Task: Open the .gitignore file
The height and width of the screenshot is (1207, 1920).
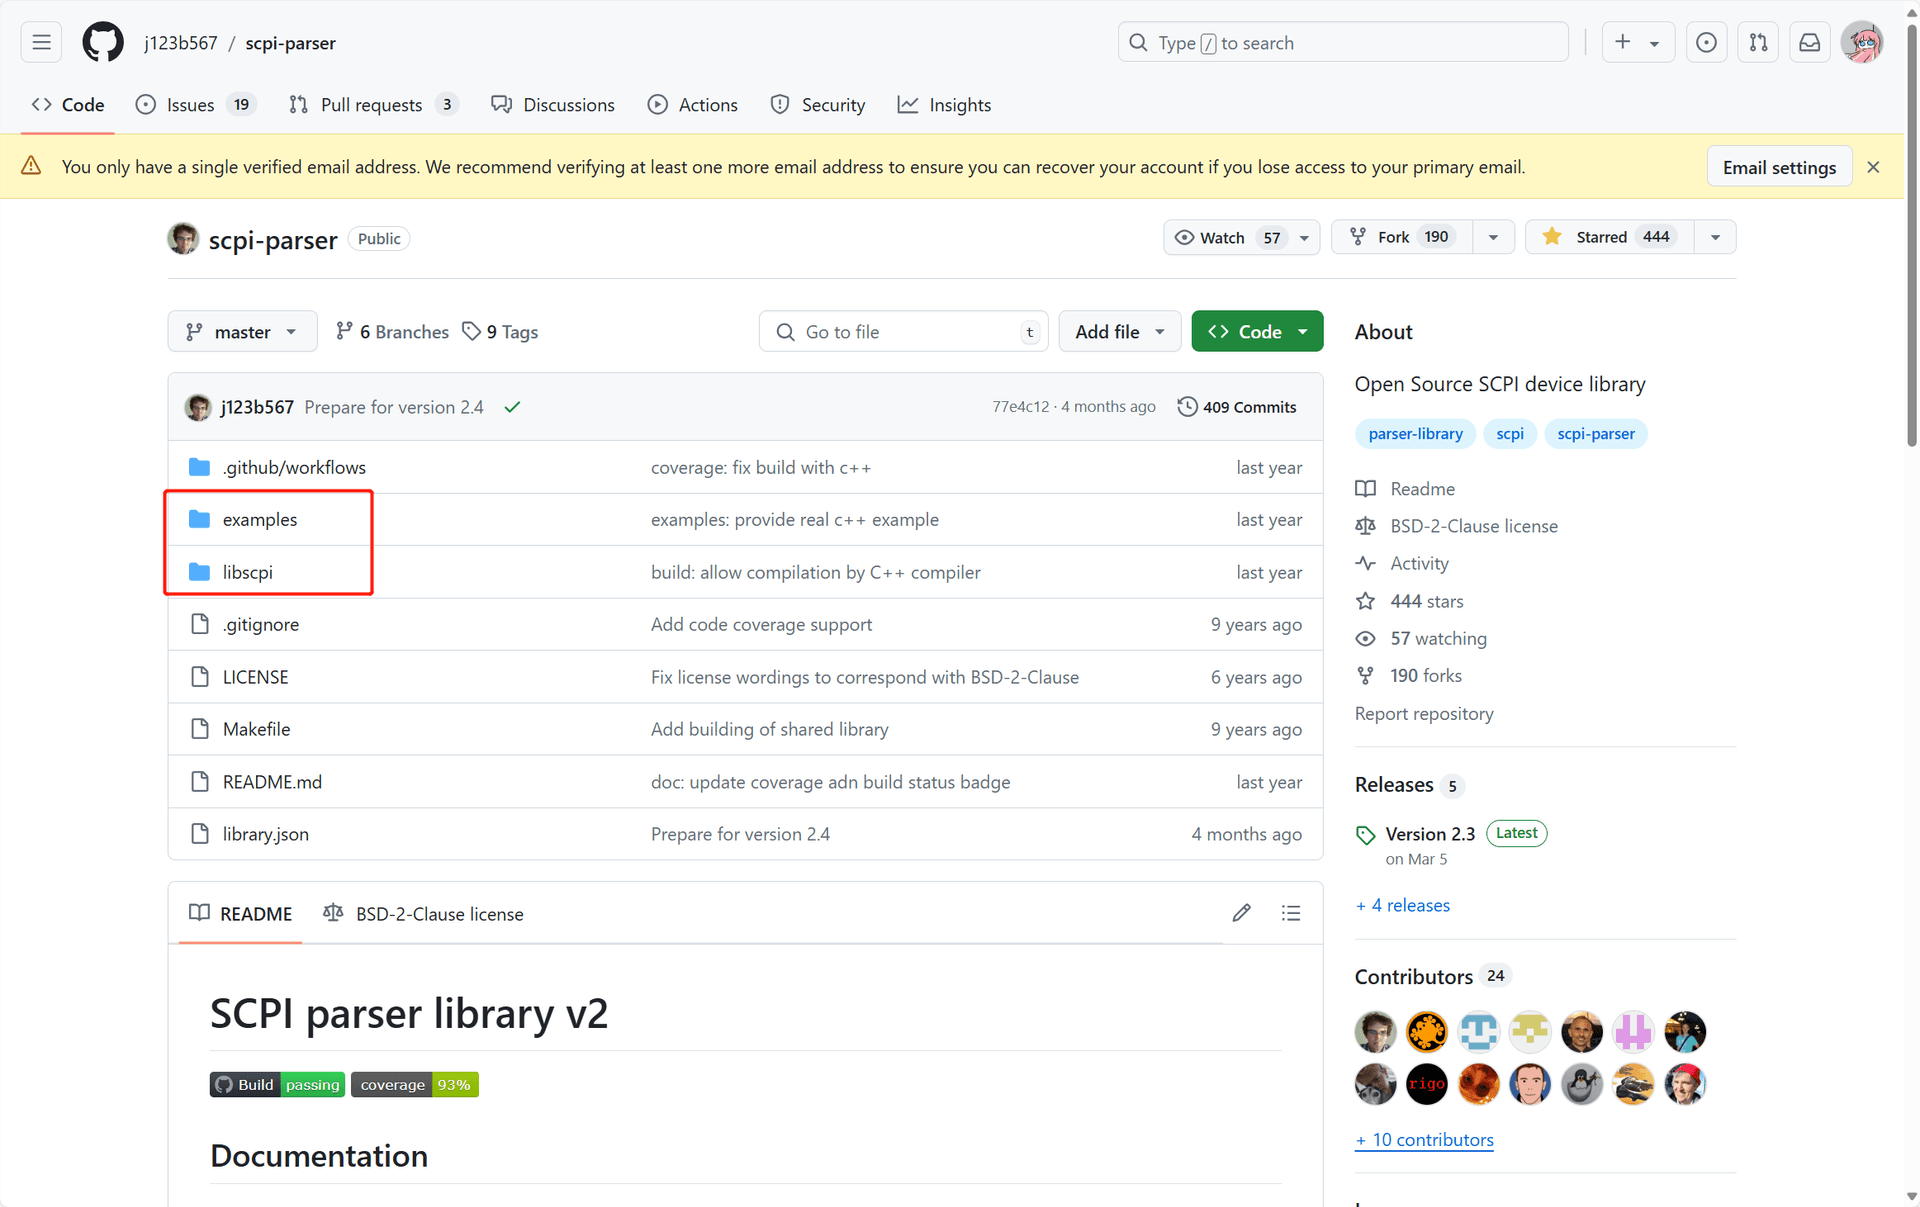Action: (x=260, y=624)
